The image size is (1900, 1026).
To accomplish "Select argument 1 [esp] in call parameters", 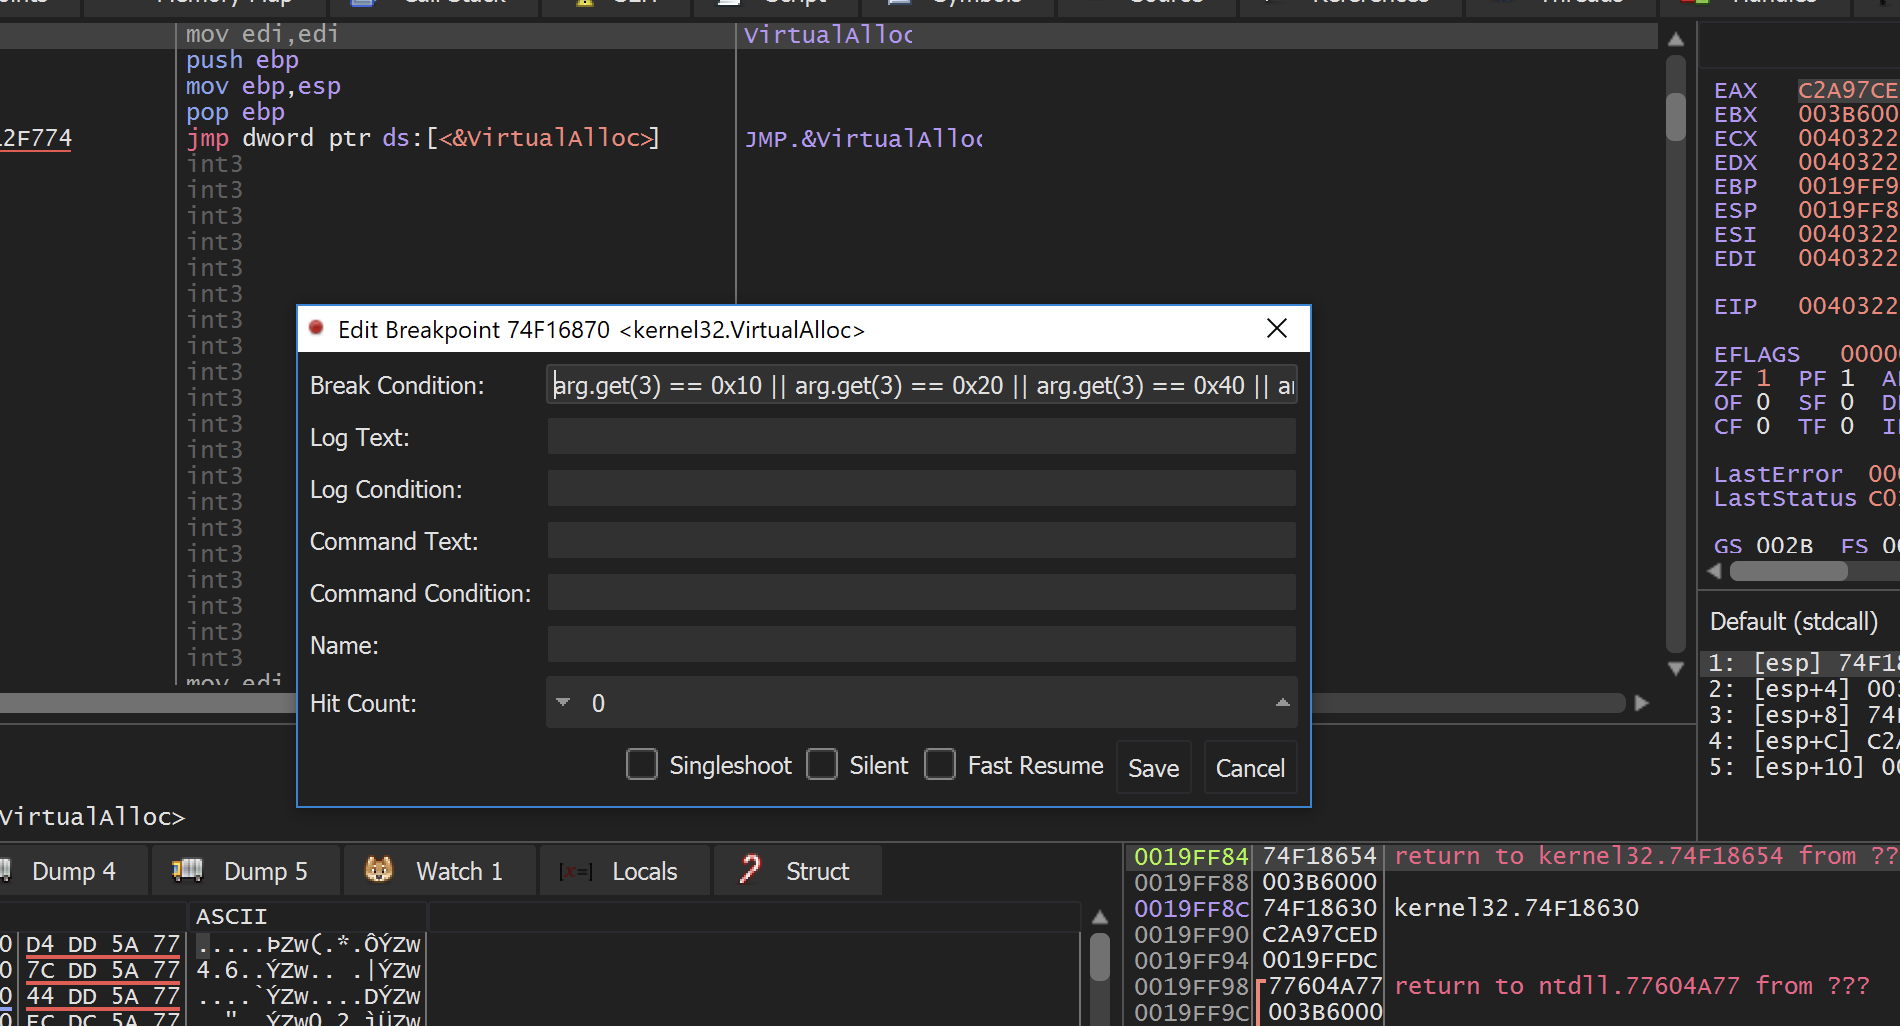I will pos(1800,663).
